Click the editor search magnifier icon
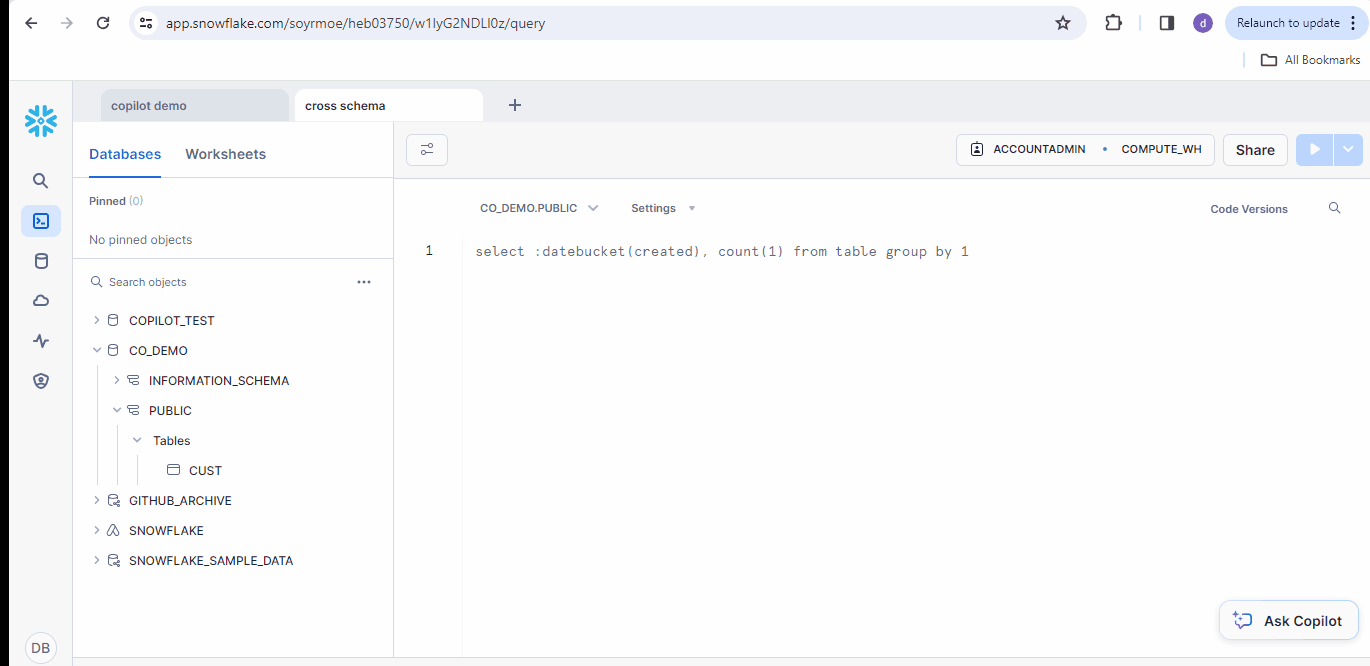 pyautogui.click(x=1334, y=208)
